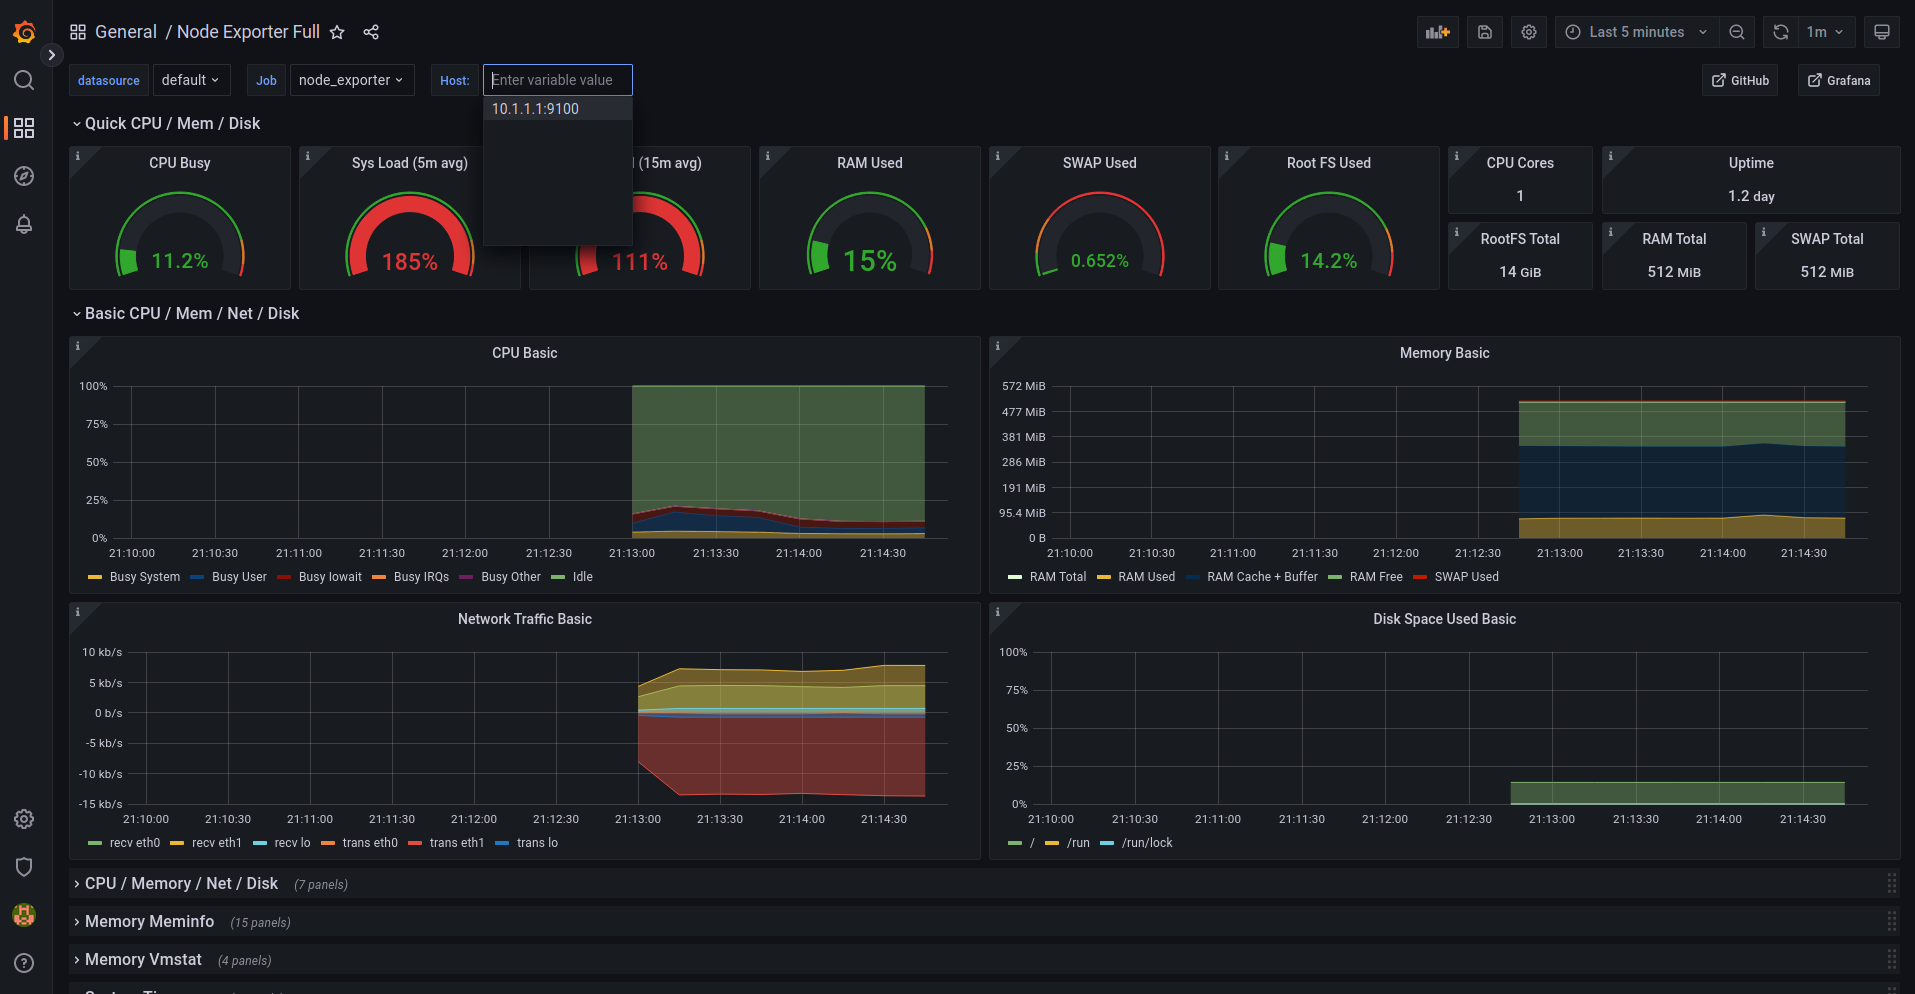Click the /run/lock legend color swatch
Image resolution: width=1915 pixels, height=994 pixels.
coord(1107,843)
